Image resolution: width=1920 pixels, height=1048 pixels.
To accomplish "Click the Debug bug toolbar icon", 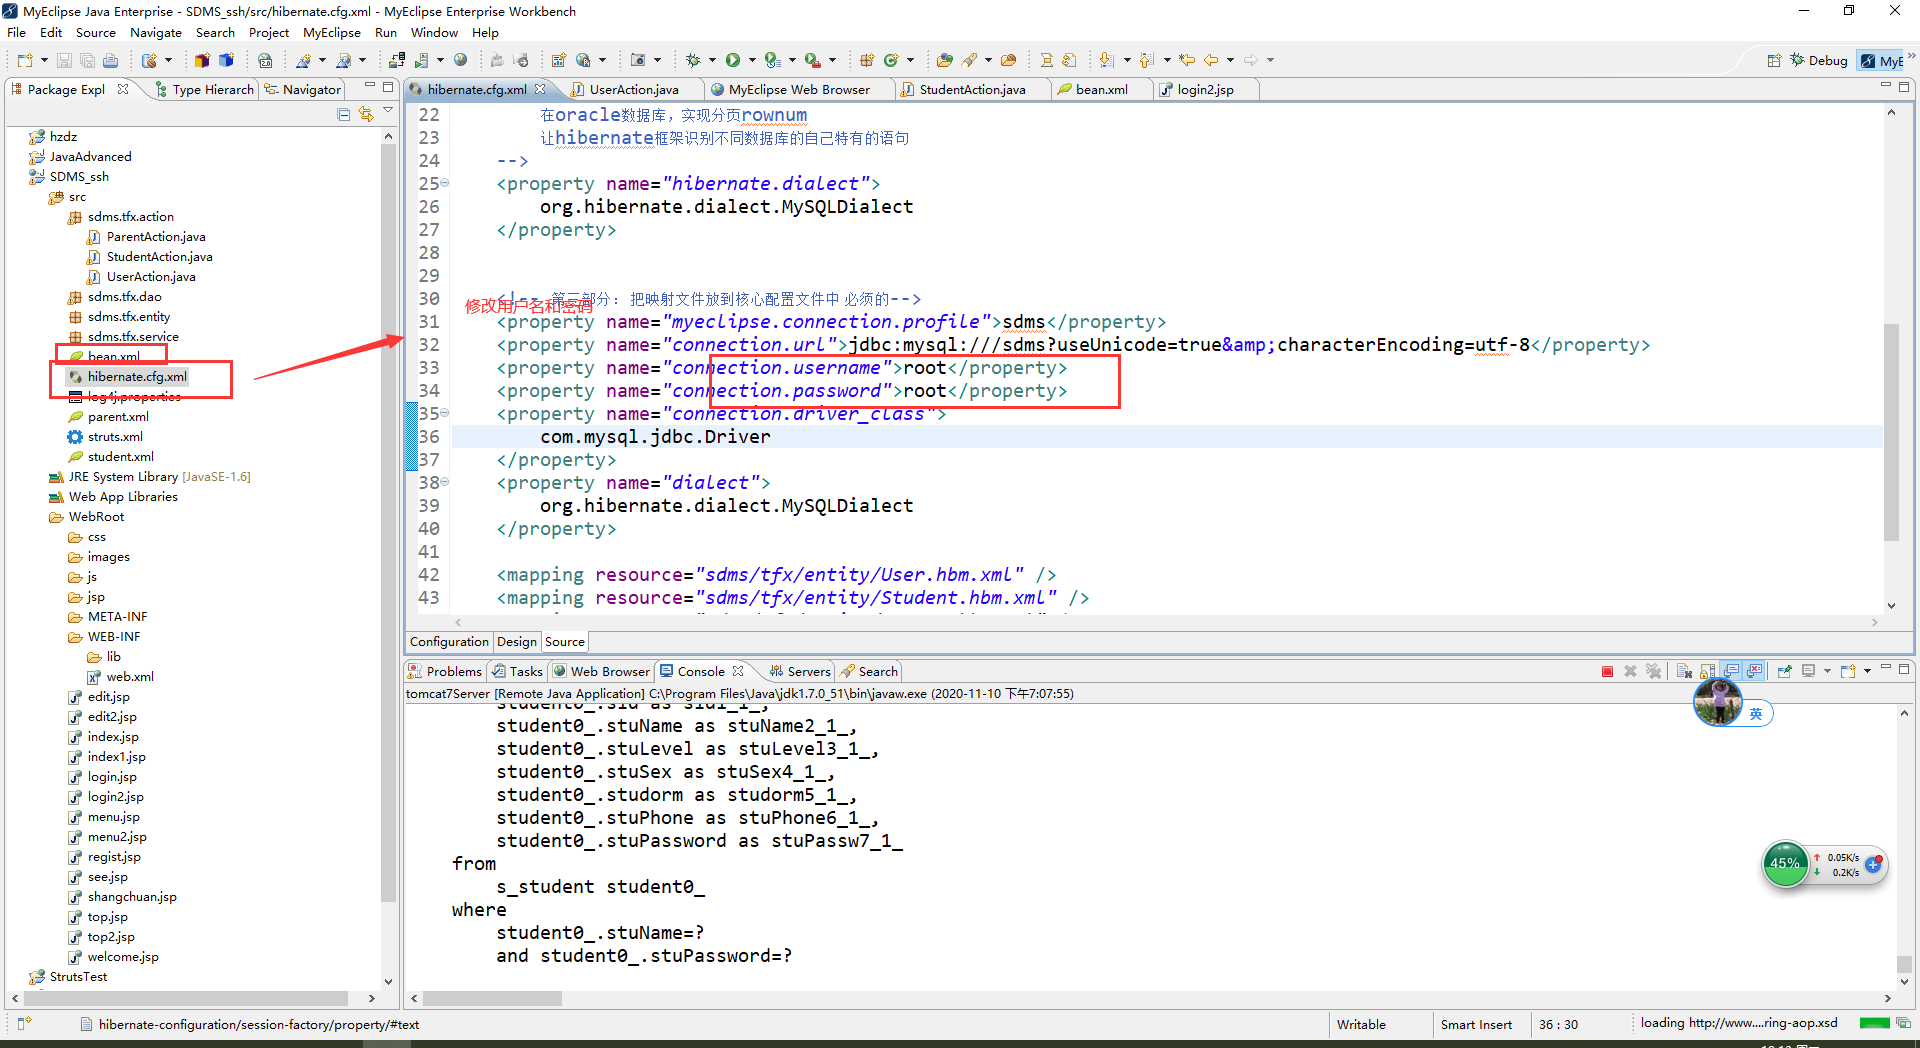I will tap(693, 60).
